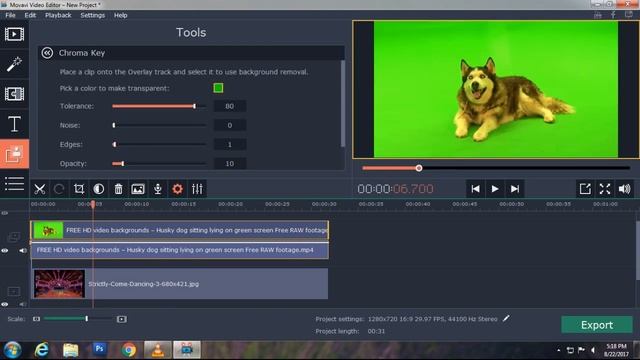Open the Callouts tab (highlighted orange)
640x360 pixels.
(x=14, y=154)
